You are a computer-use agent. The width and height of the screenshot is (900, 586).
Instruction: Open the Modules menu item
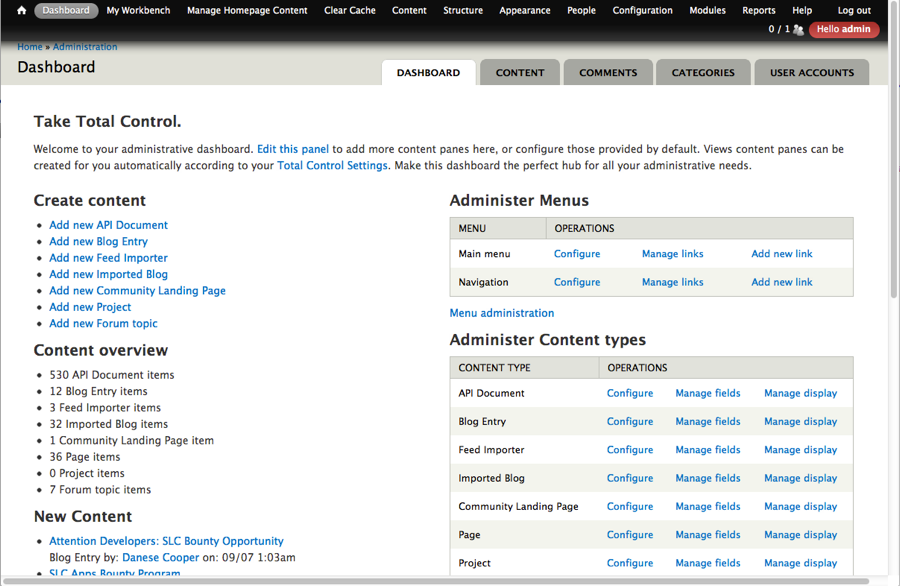coord(707,10)
